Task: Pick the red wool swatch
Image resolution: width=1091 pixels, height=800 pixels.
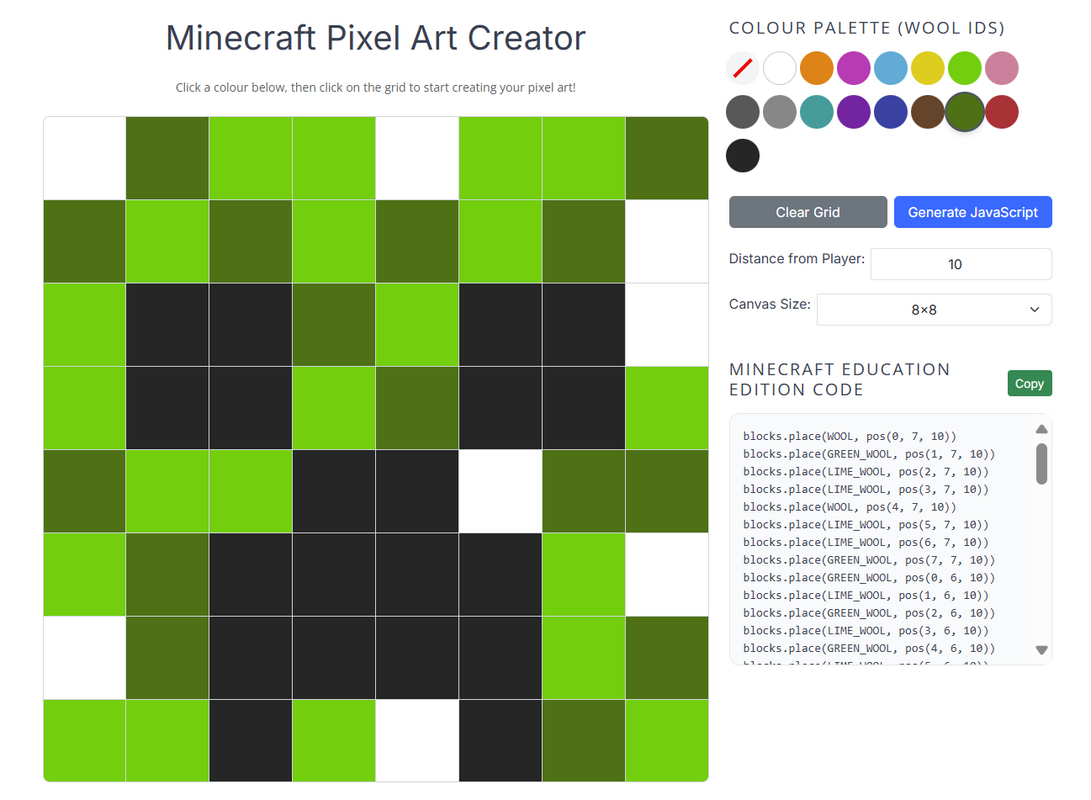Action: [1002, 112]
